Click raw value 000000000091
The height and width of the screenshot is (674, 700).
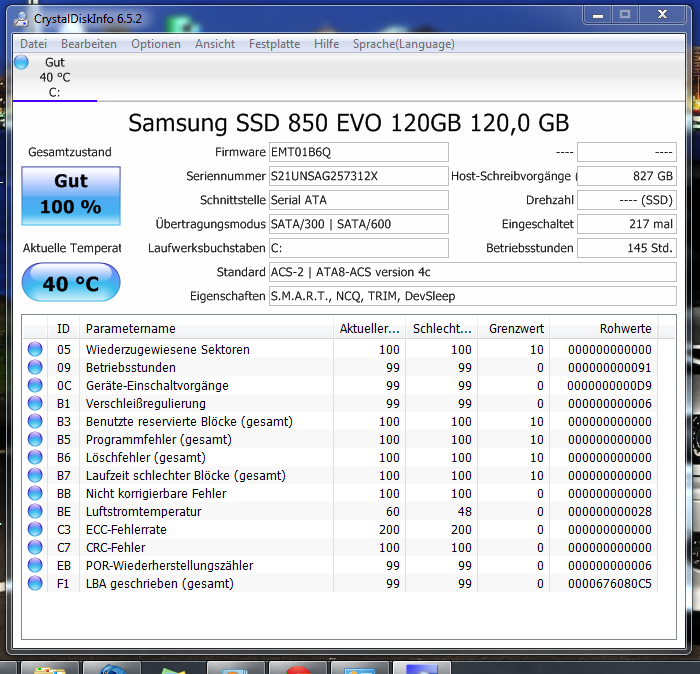610,368
